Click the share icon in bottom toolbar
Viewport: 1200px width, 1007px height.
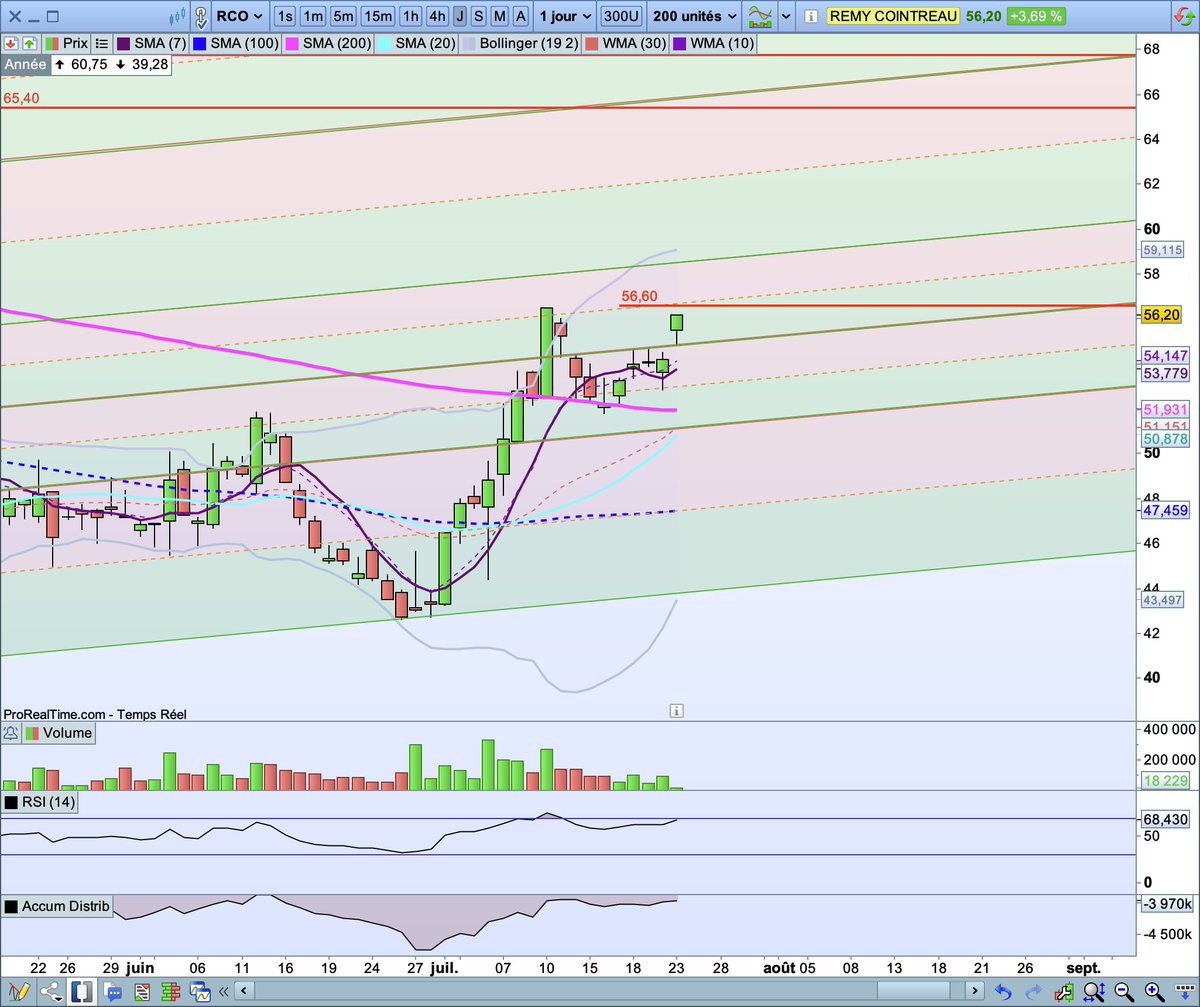click(52, 991)
